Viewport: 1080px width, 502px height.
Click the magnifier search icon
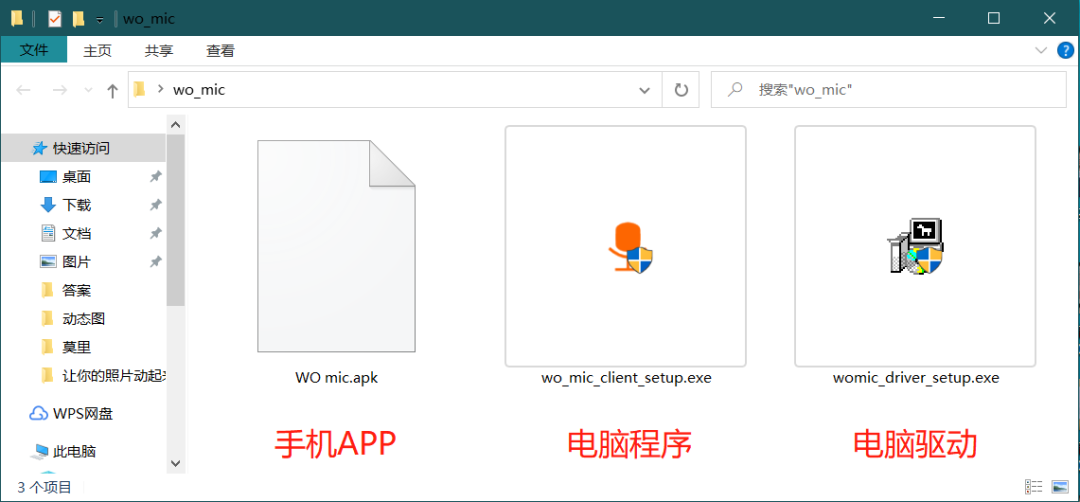(736, 90)
